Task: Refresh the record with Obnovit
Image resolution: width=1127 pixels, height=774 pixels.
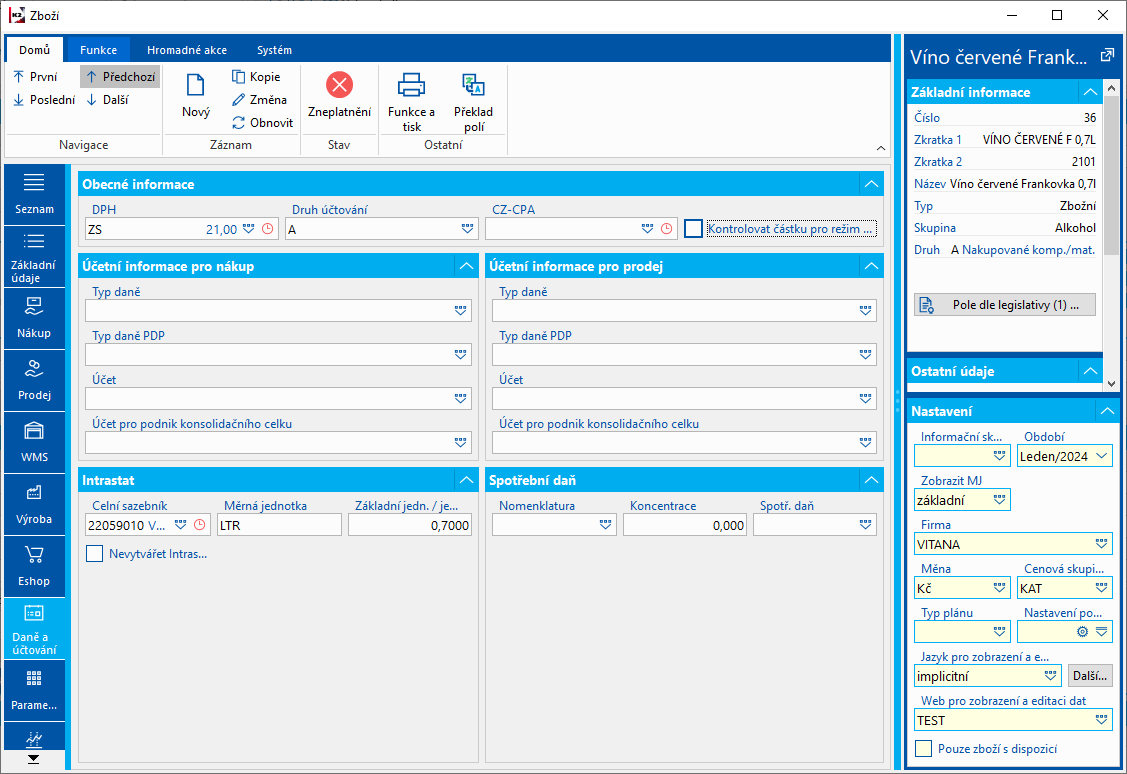Action: tap(263, 123)
